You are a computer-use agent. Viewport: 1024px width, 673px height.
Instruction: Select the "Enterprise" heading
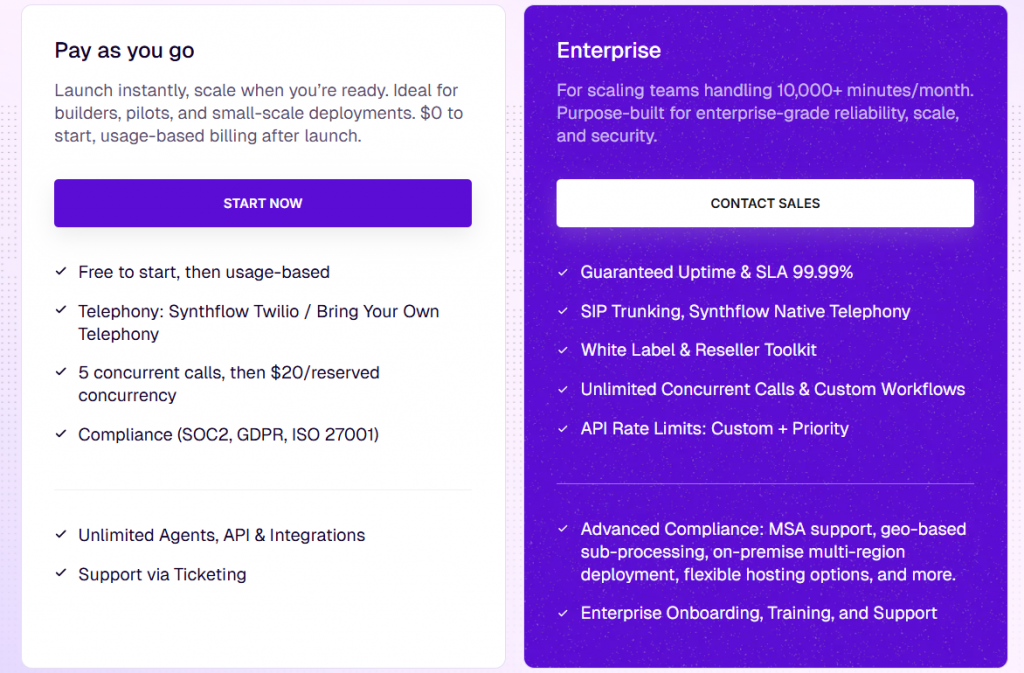(x=609, y=50)
